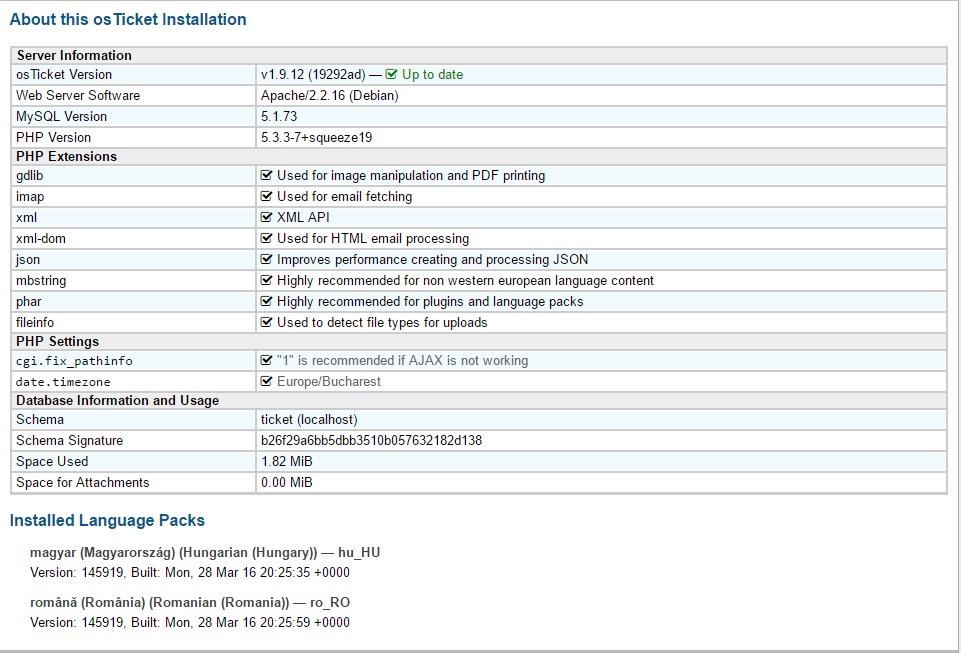The height and width of the screenshot is (653, 961).
Task: Click the PHP Settings section header
Action: (57, 341)
